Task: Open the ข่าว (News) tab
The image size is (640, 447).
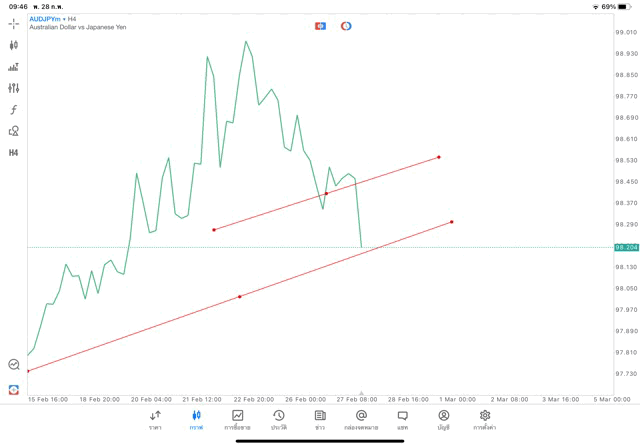Action: (x=319, y=419)
